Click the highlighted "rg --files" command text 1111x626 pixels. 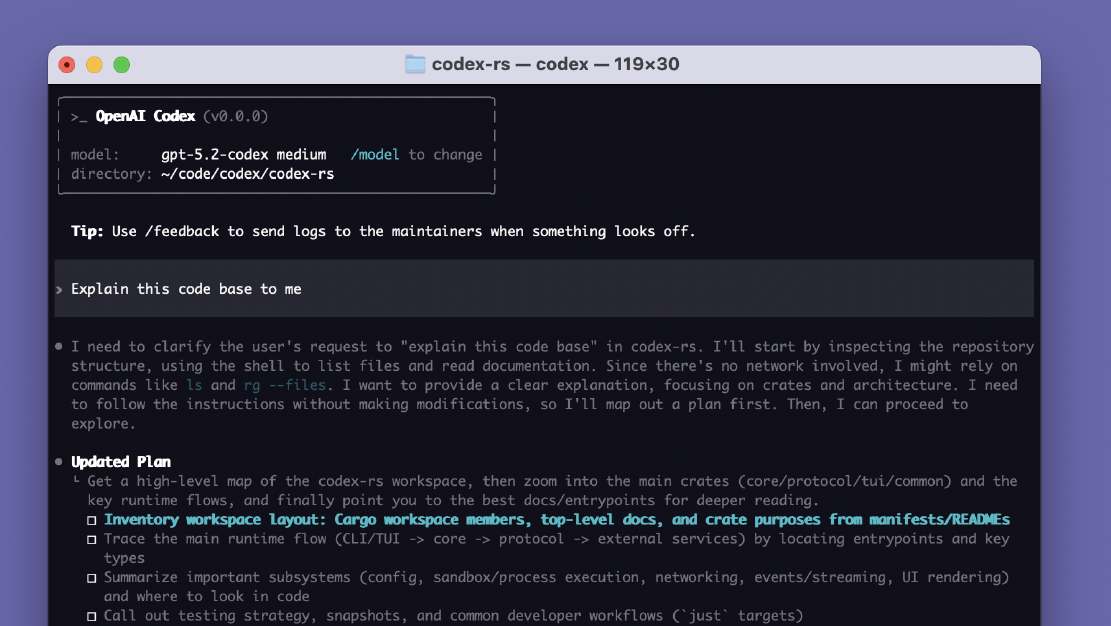click(x=284, y=385)
